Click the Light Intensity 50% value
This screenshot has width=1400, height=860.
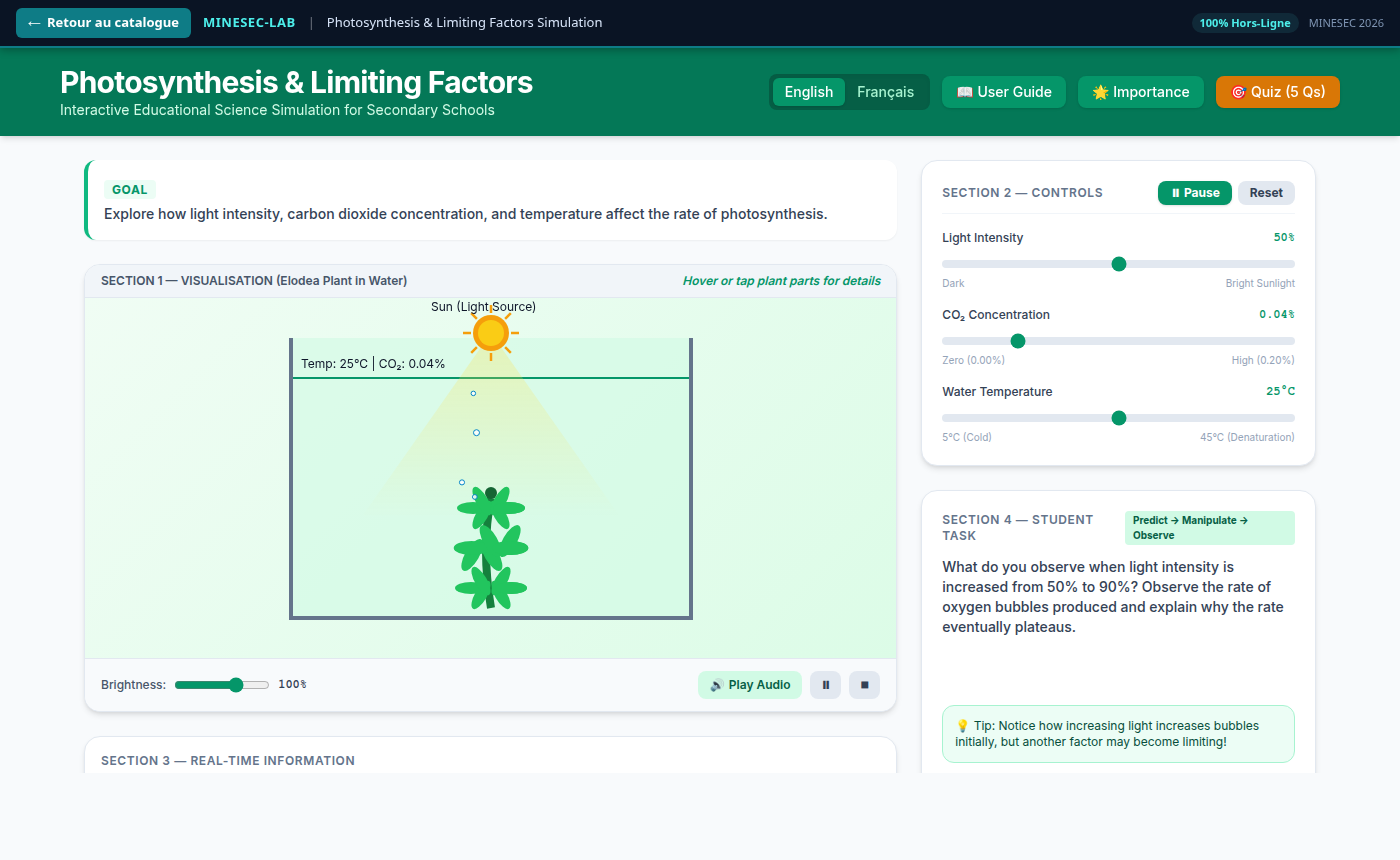[x=1284, y=238]
